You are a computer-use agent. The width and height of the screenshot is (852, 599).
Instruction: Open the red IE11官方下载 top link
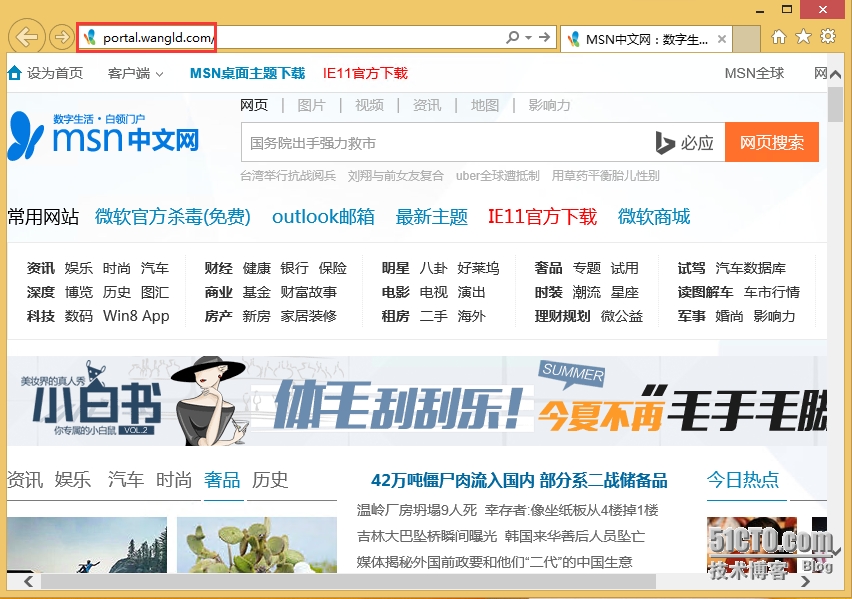[365, 73]
